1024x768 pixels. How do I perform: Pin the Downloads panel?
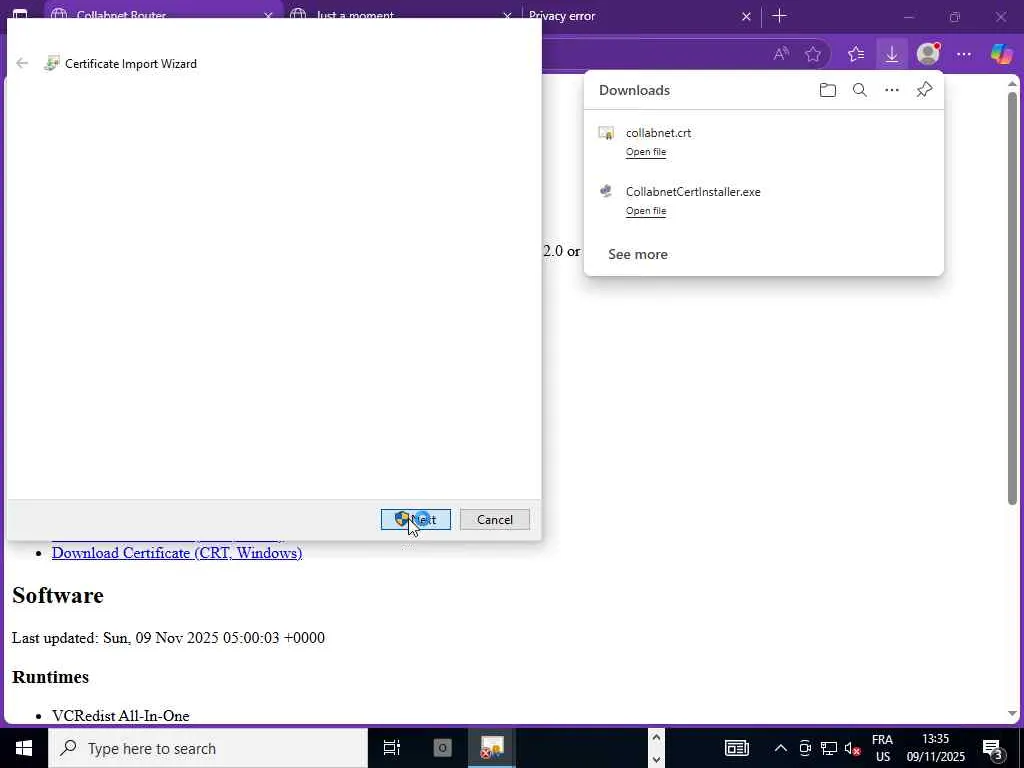coord(924,90)
